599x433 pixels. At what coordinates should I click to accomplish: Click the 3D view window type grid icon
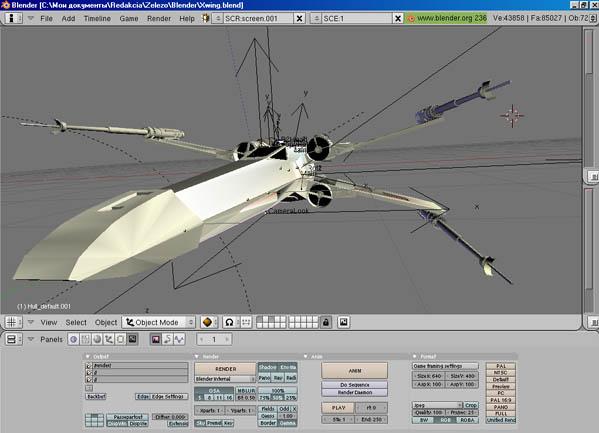point(11,323)
